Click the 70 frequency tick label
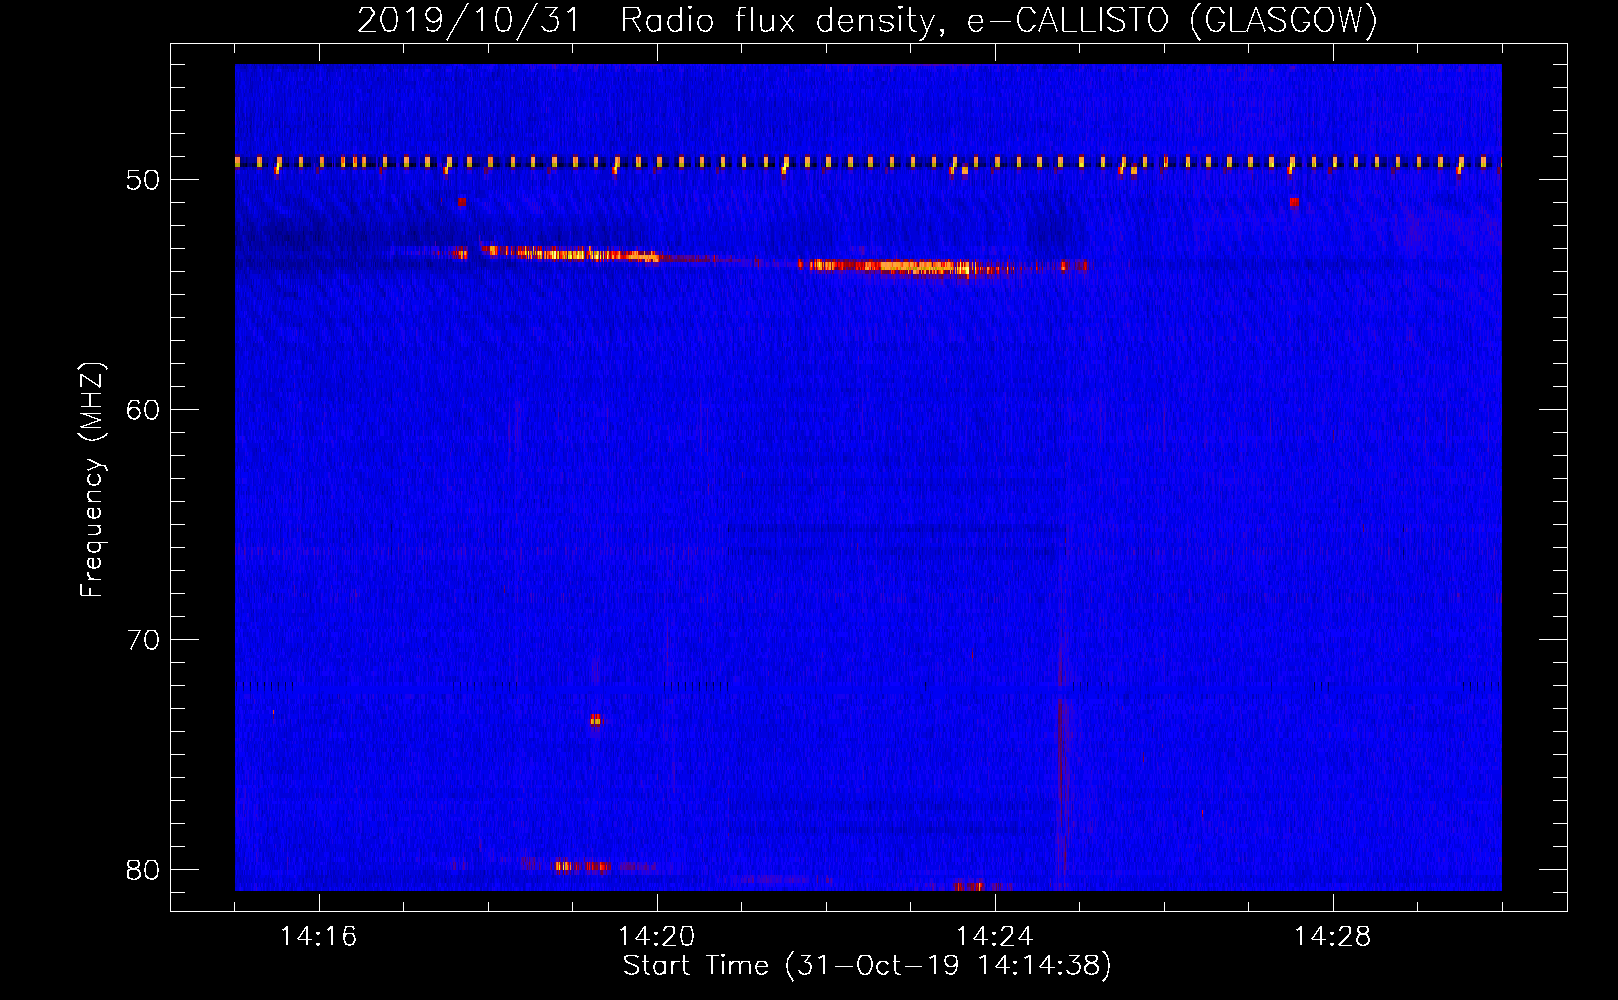Image resolution: width=1618 pixels, height=1000 pixels. click(143, 640)
